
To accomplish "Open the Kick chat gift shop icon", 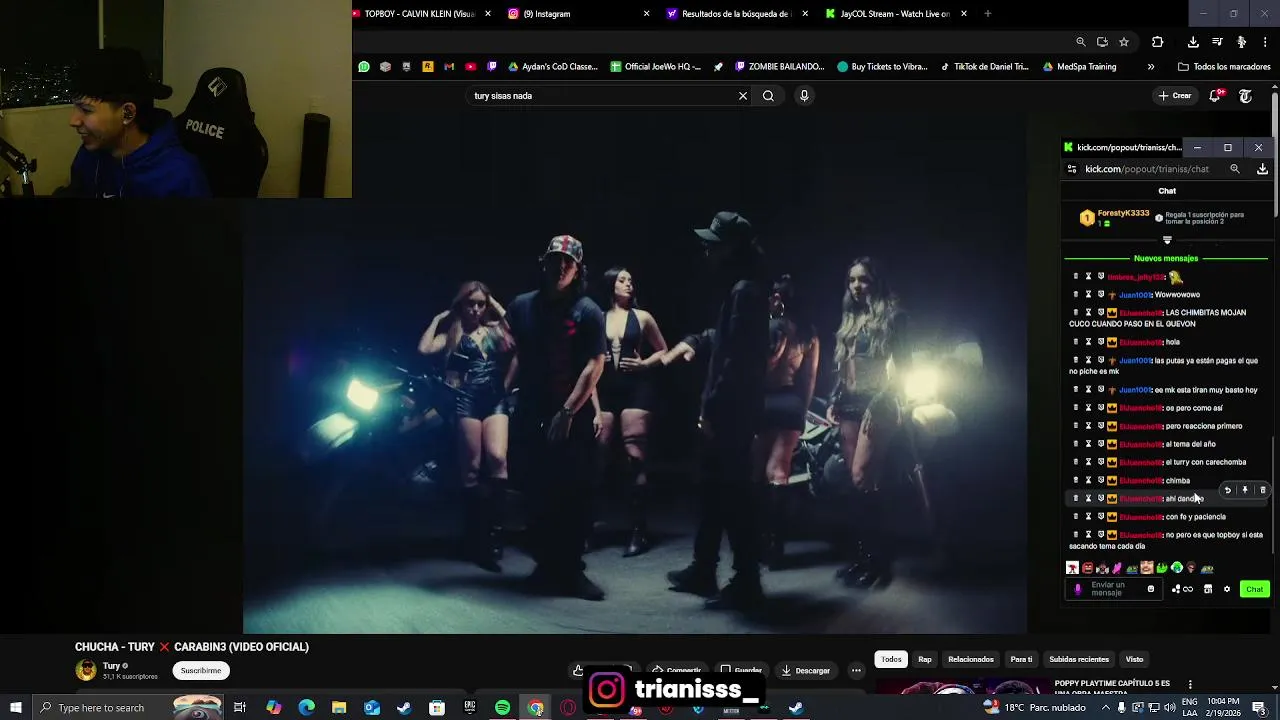I will click(x=1208, y=589).
